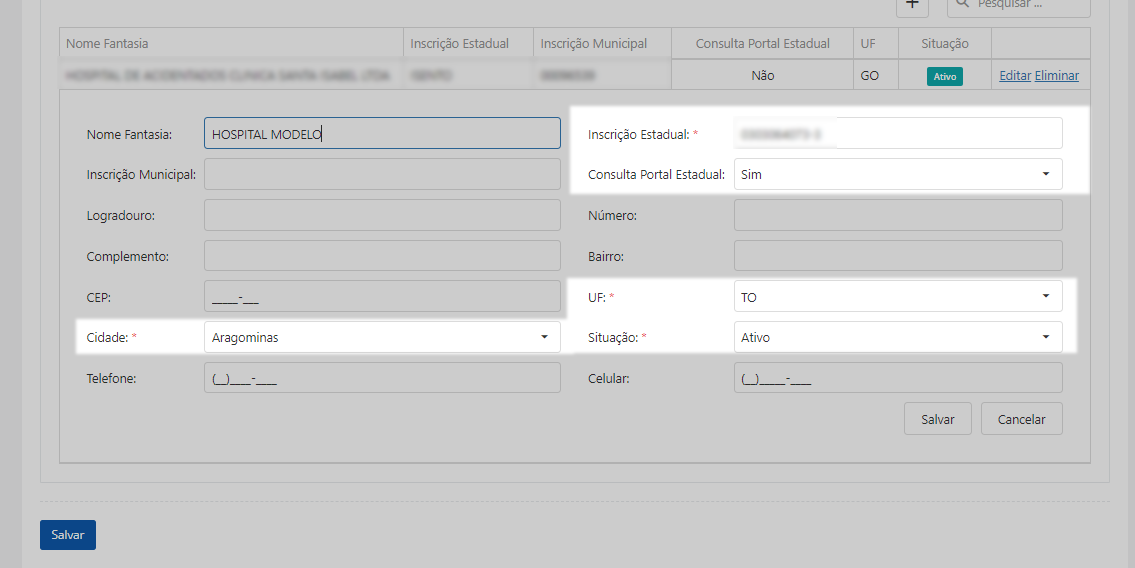Click the Cancelar button
The width and height of the screenshot is (1135, 568).
[1021, 419]
